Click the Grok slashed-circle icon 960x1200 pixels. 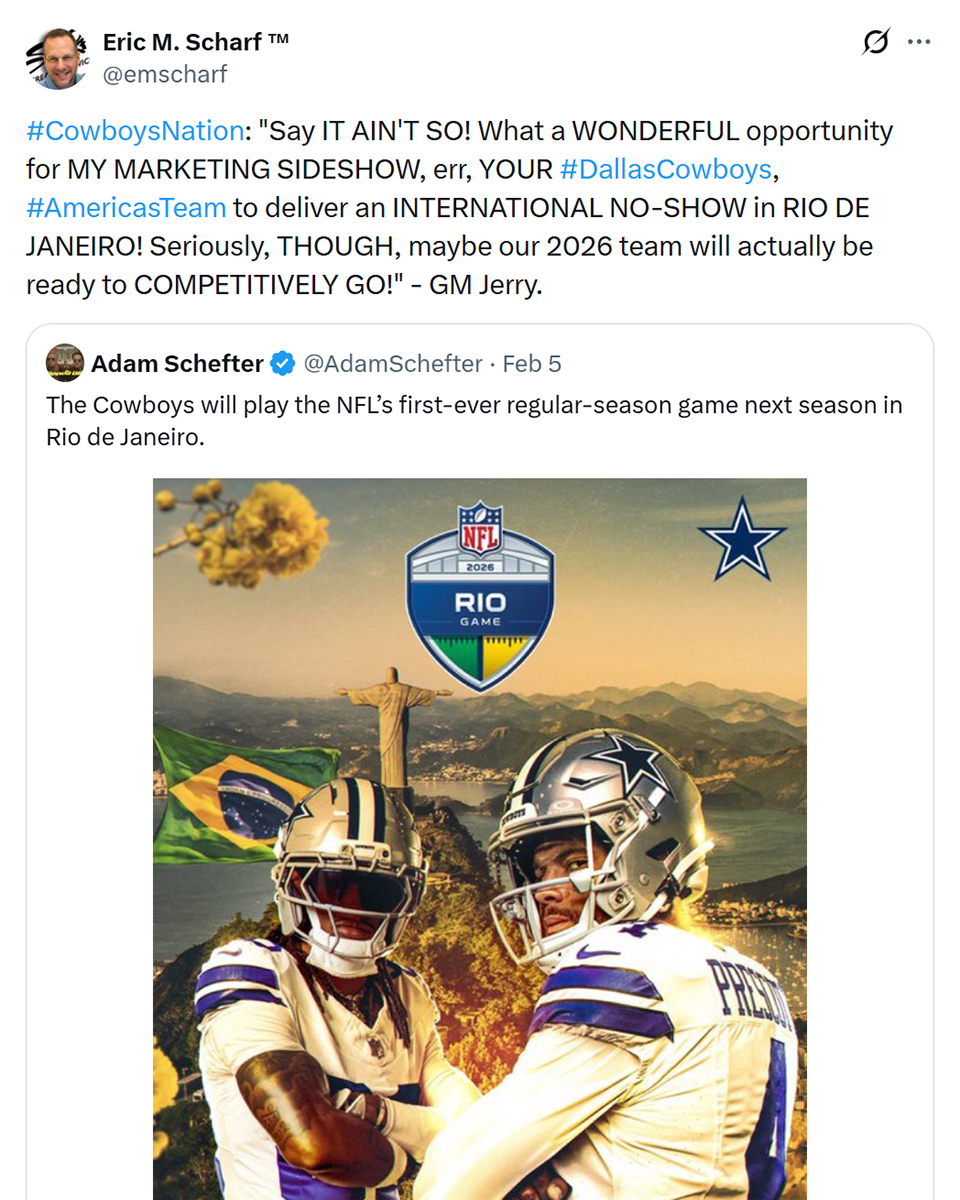[x=875, y=43]
